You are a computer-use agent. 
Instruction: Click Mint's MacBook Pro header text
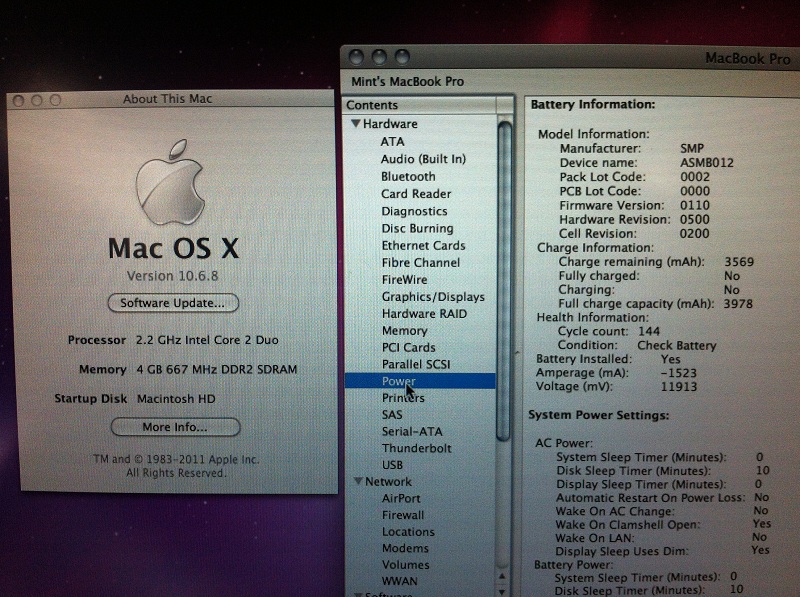pos(408,82)
